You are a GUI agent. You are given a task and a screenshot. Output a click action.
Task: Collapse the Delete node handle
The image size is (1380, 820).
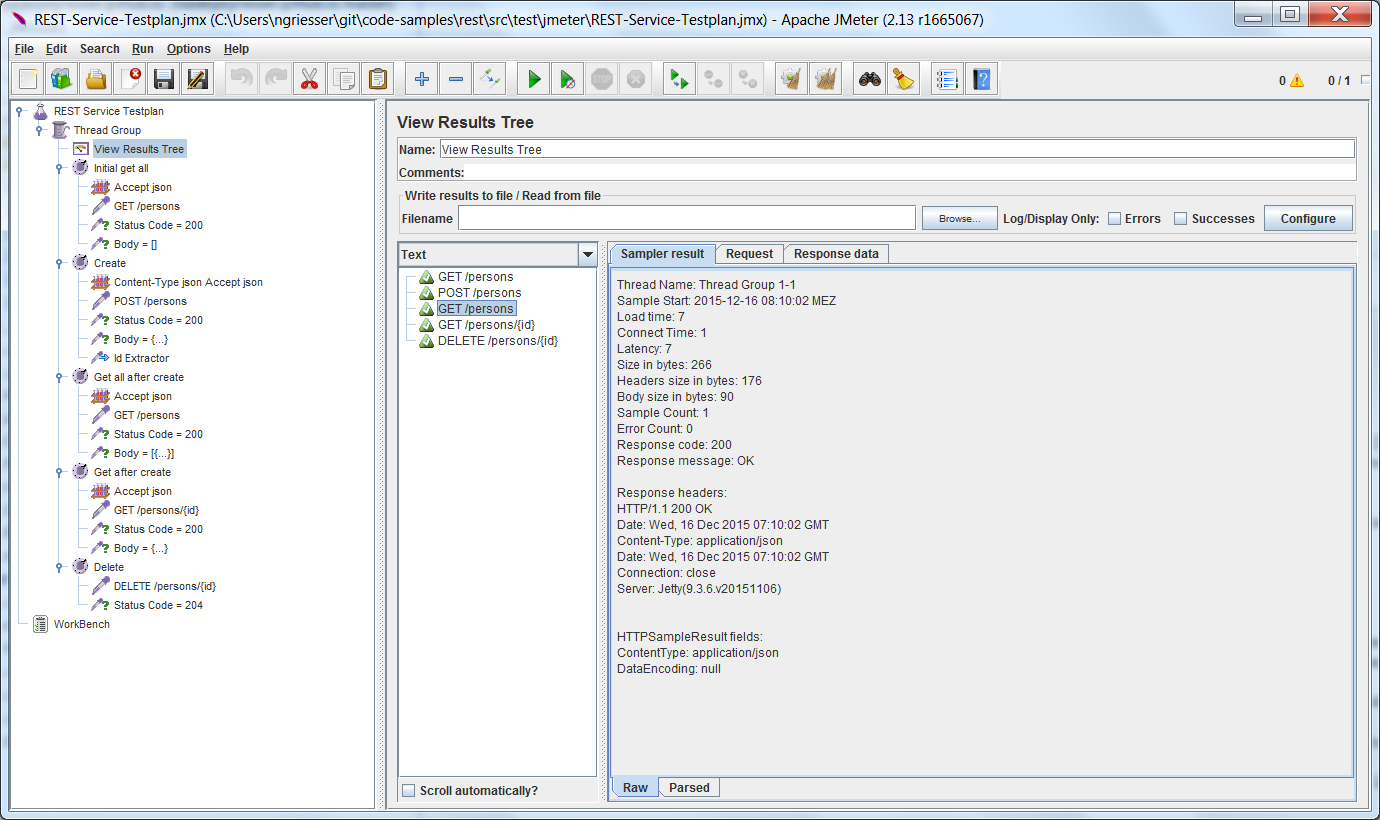(x=59, y=567)
